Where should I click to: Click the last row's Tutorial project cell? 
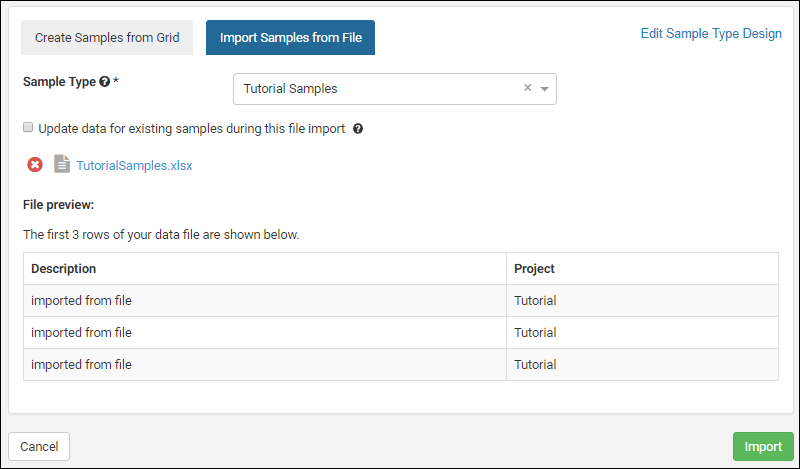pos(535,365)
